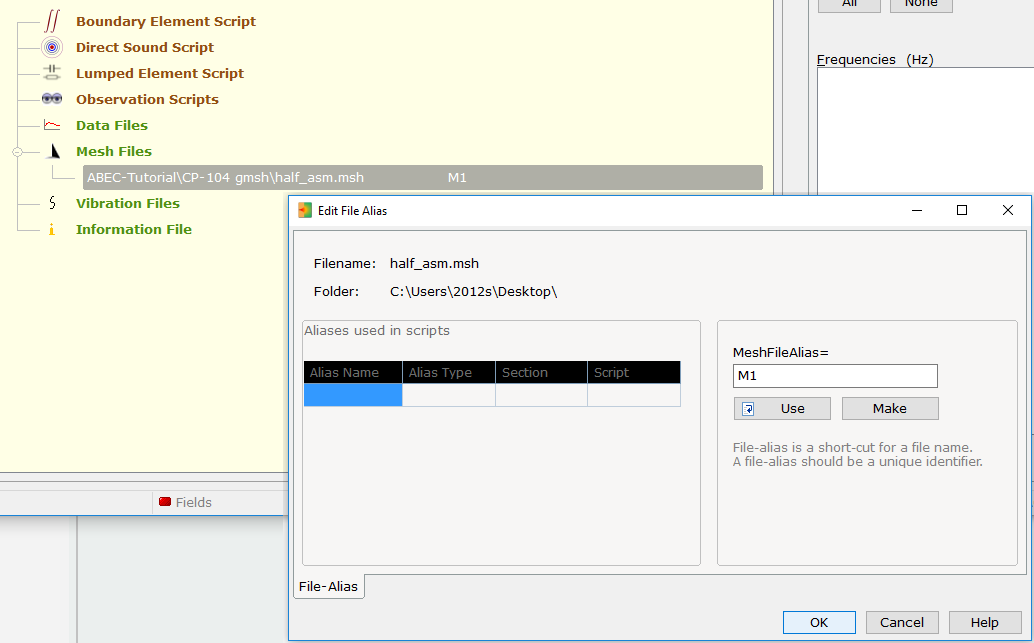The image size is (1034, 643).
Task: Cancel the Edit File Alias dialog
Action: (x=902, y=622)
